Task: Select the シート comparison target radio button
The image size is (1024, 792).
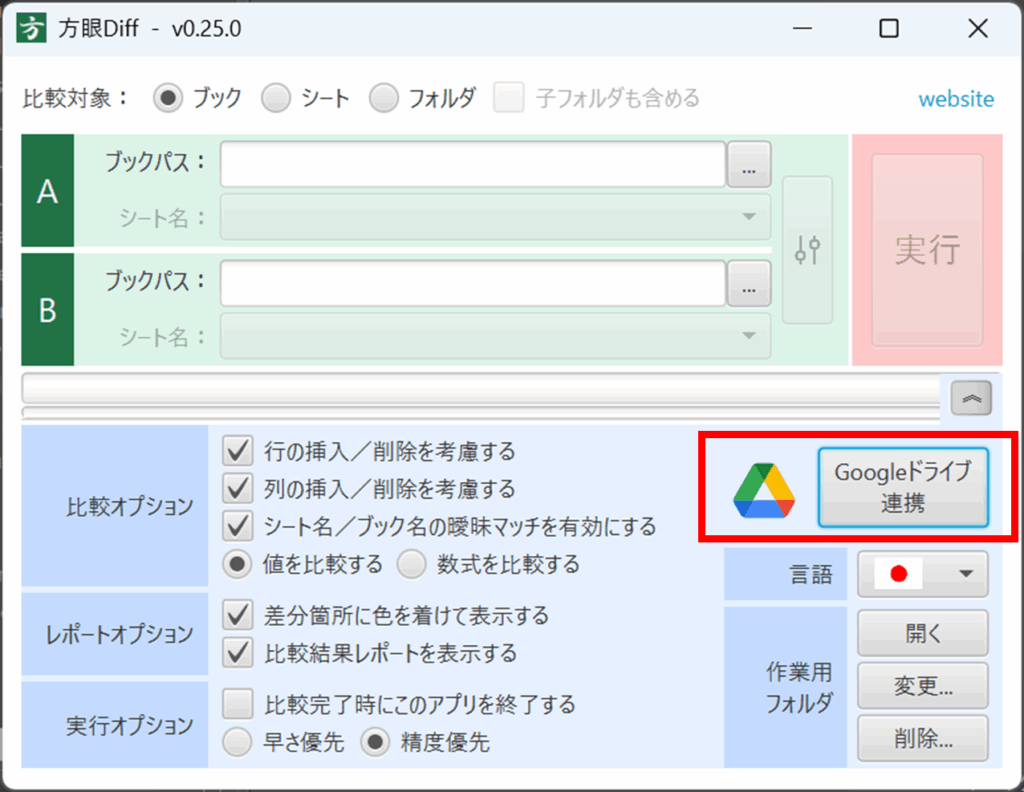Action: [x=276, y=98]
